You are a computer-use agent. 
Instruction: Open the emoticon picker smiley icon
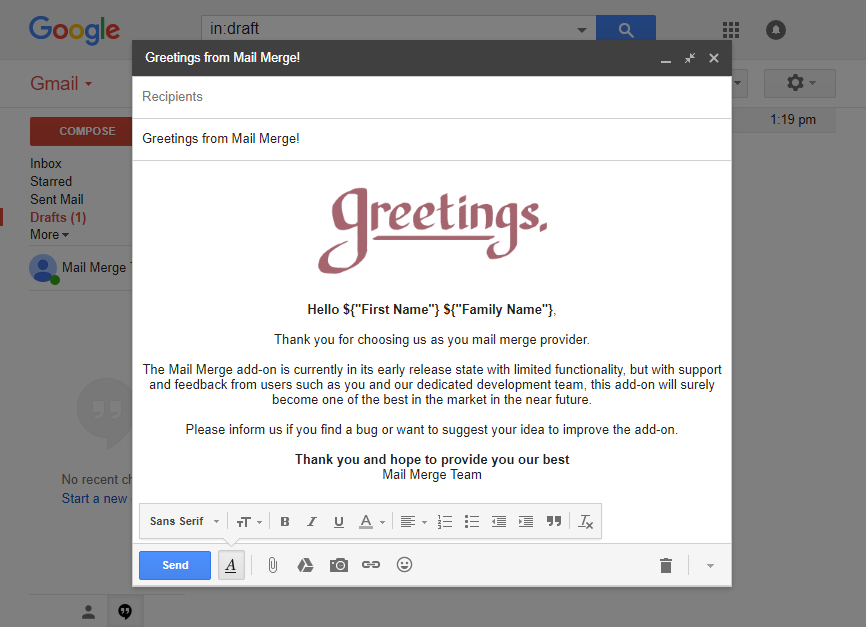tap(404, 565)
